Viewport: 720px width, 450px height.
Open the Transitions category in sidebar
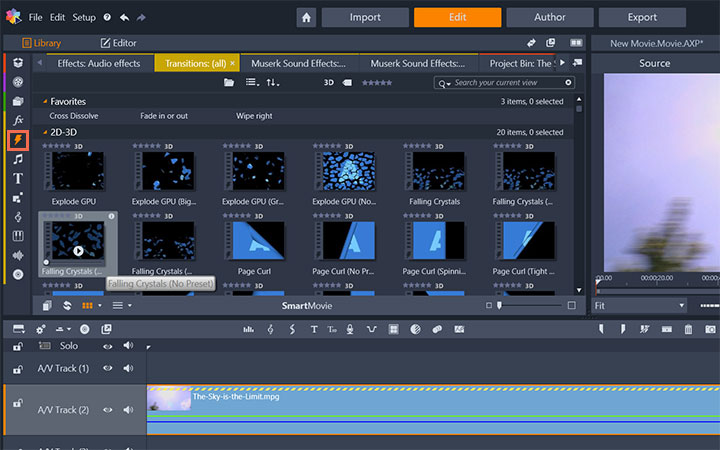pos(18,140)
